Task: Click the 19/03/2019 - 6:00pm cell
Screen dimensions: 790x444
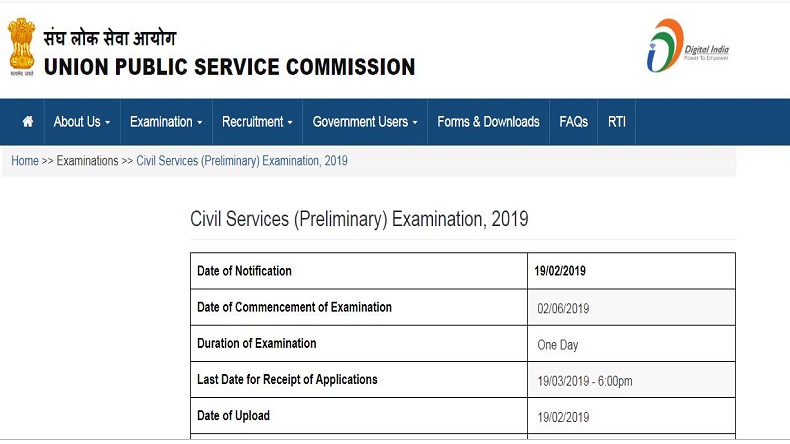Action: [x=585, y=381]
